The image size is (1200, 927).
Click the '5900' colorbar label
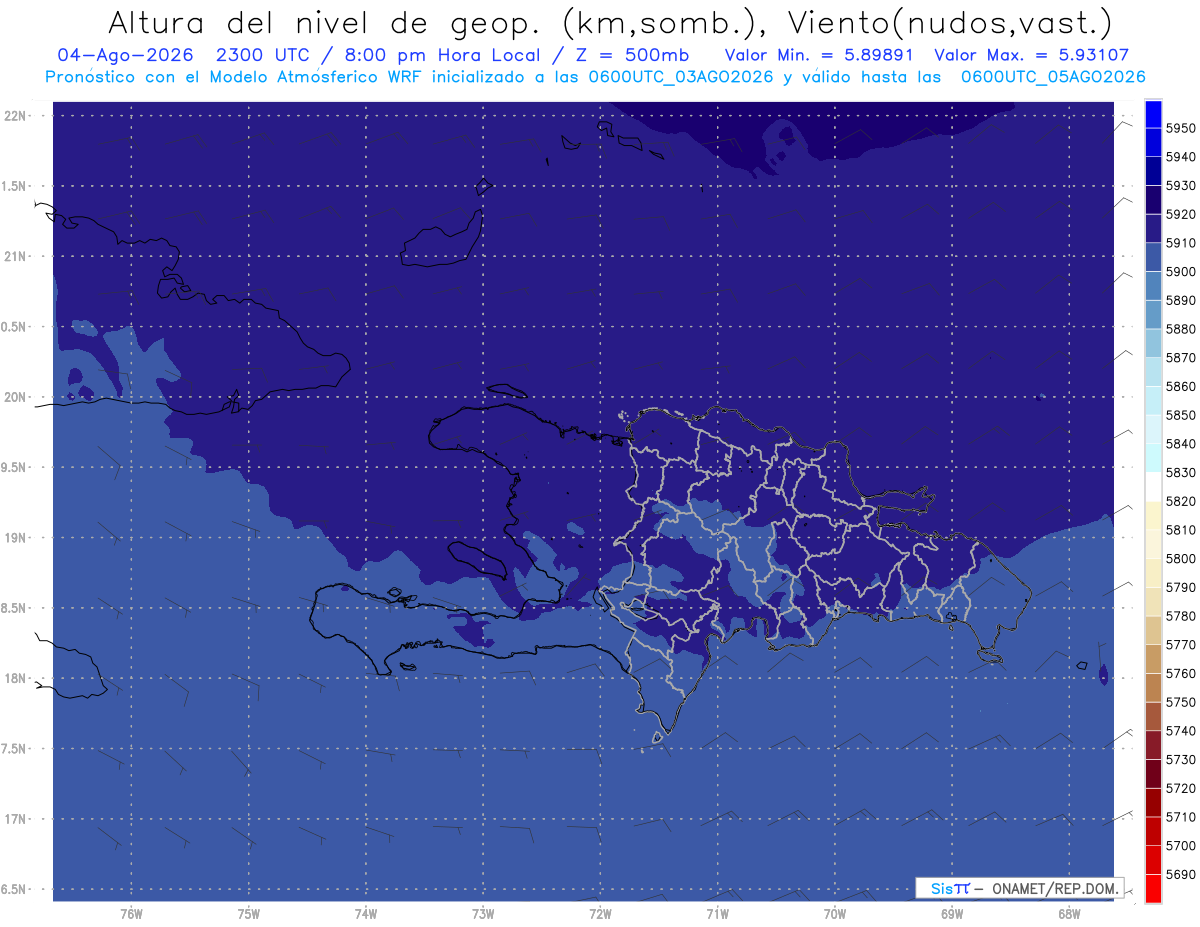[1180, 272]
